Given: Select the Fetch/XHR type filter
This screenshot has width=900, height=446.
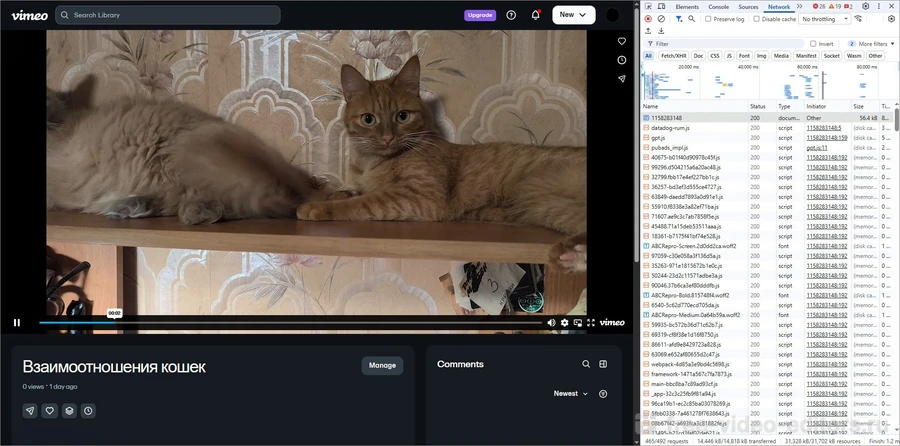Looking at the screenshot, I should [673, 56].
